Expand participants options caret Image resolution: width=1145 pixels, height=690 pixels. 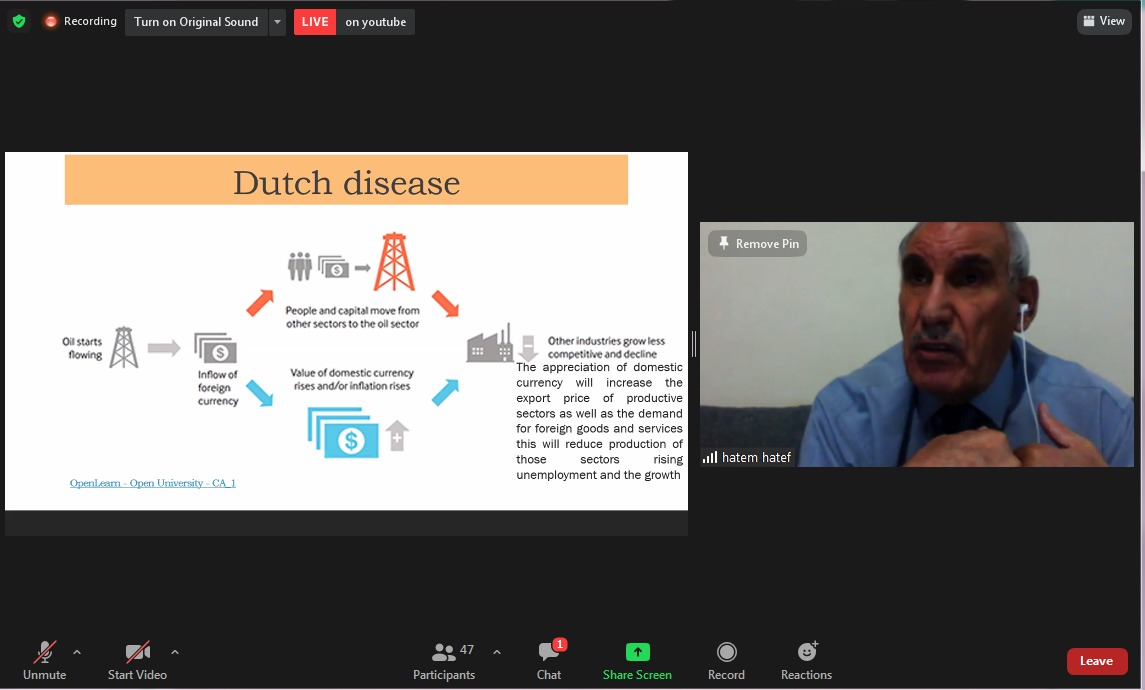tap(497, 652)
